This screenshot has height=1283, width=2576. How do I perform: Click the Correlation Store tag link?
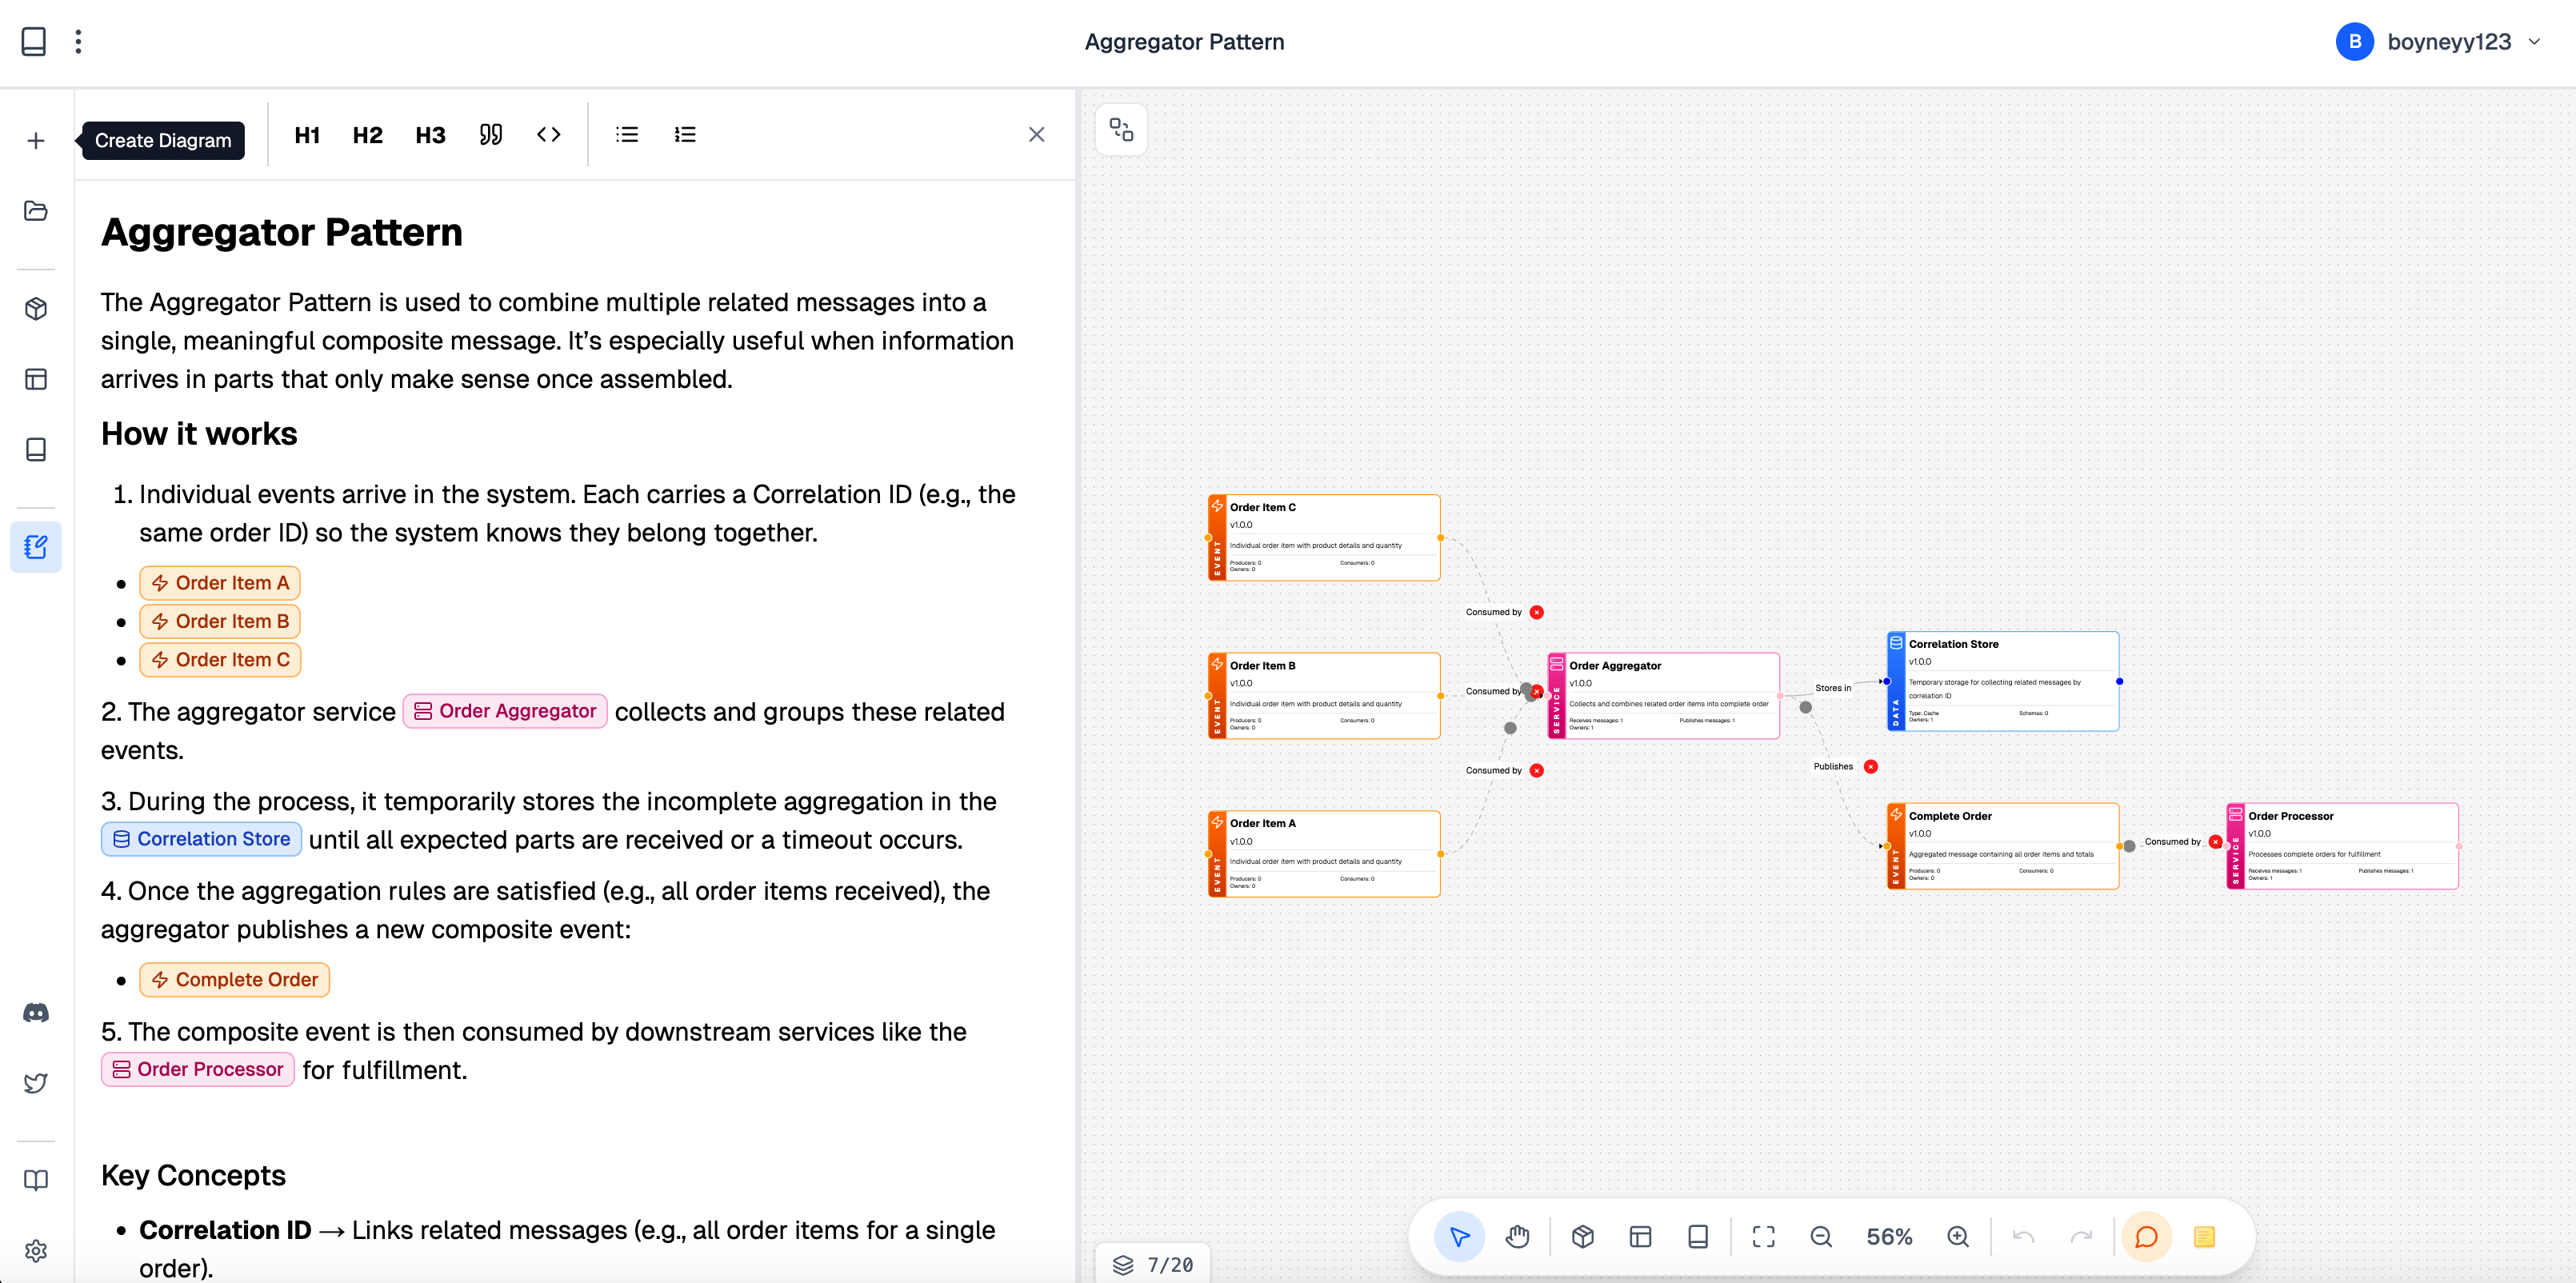[x=201, y=839]
